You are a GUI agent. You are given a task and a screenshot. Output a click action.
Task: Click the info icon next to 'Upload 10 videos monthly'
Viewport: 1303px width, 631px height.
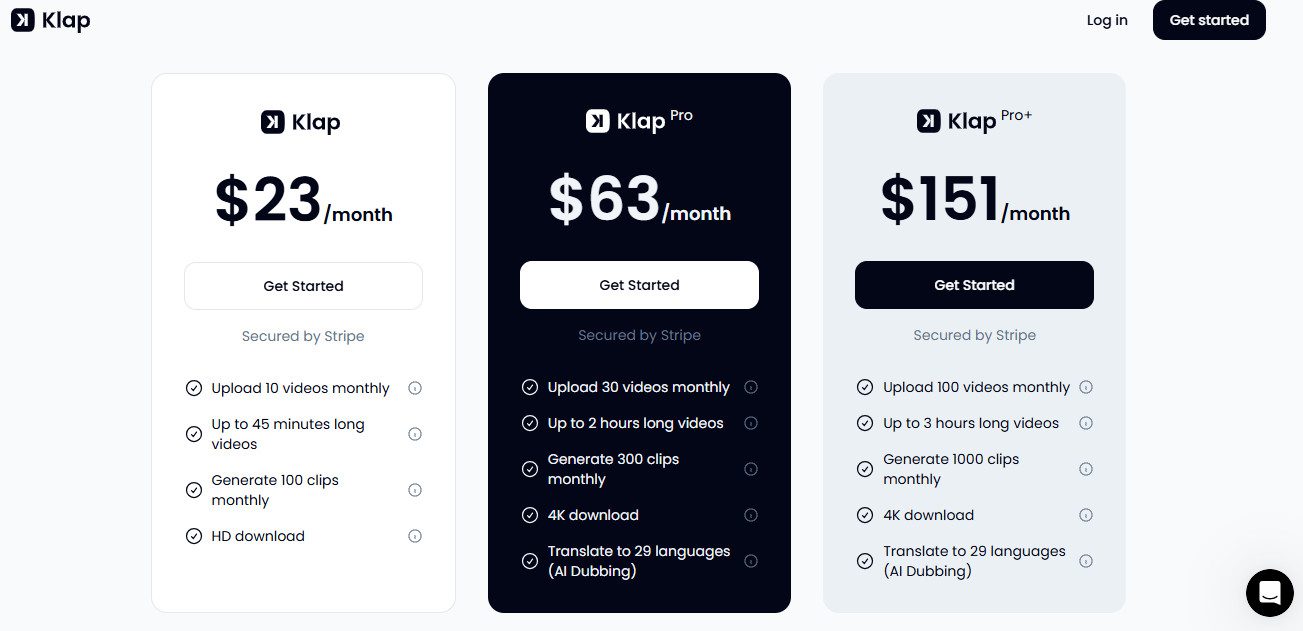415,388
